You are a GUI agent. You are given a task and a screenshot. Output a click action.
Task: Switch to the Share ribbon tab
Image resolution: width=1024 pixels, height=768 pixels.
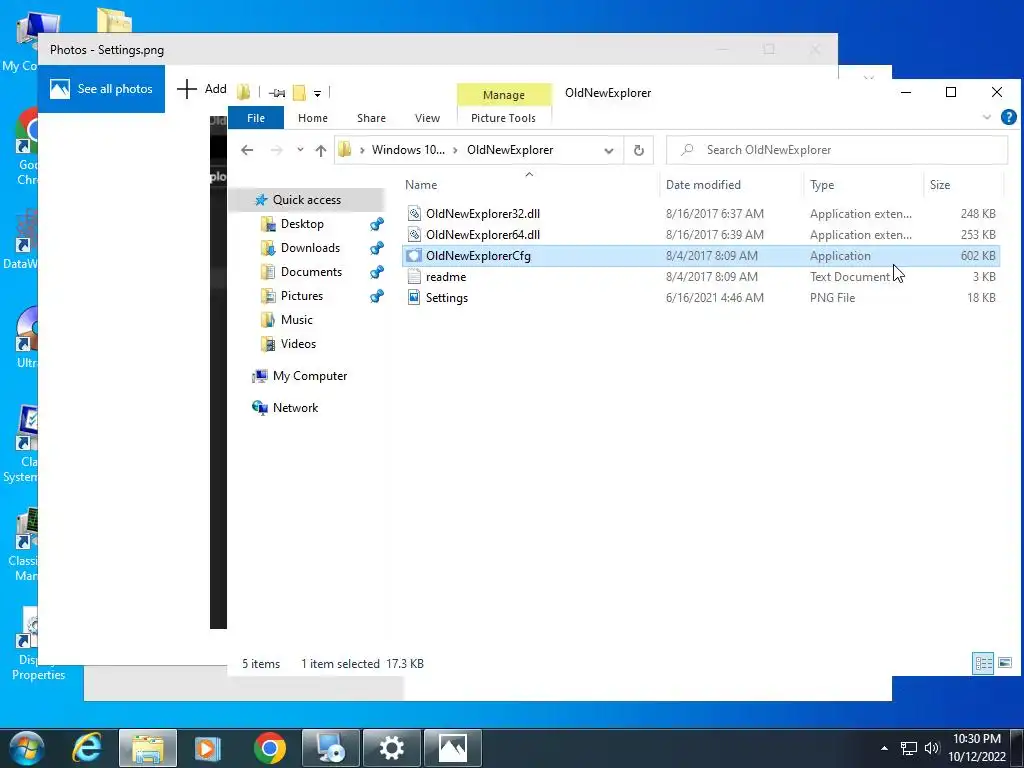pos(371,118)
